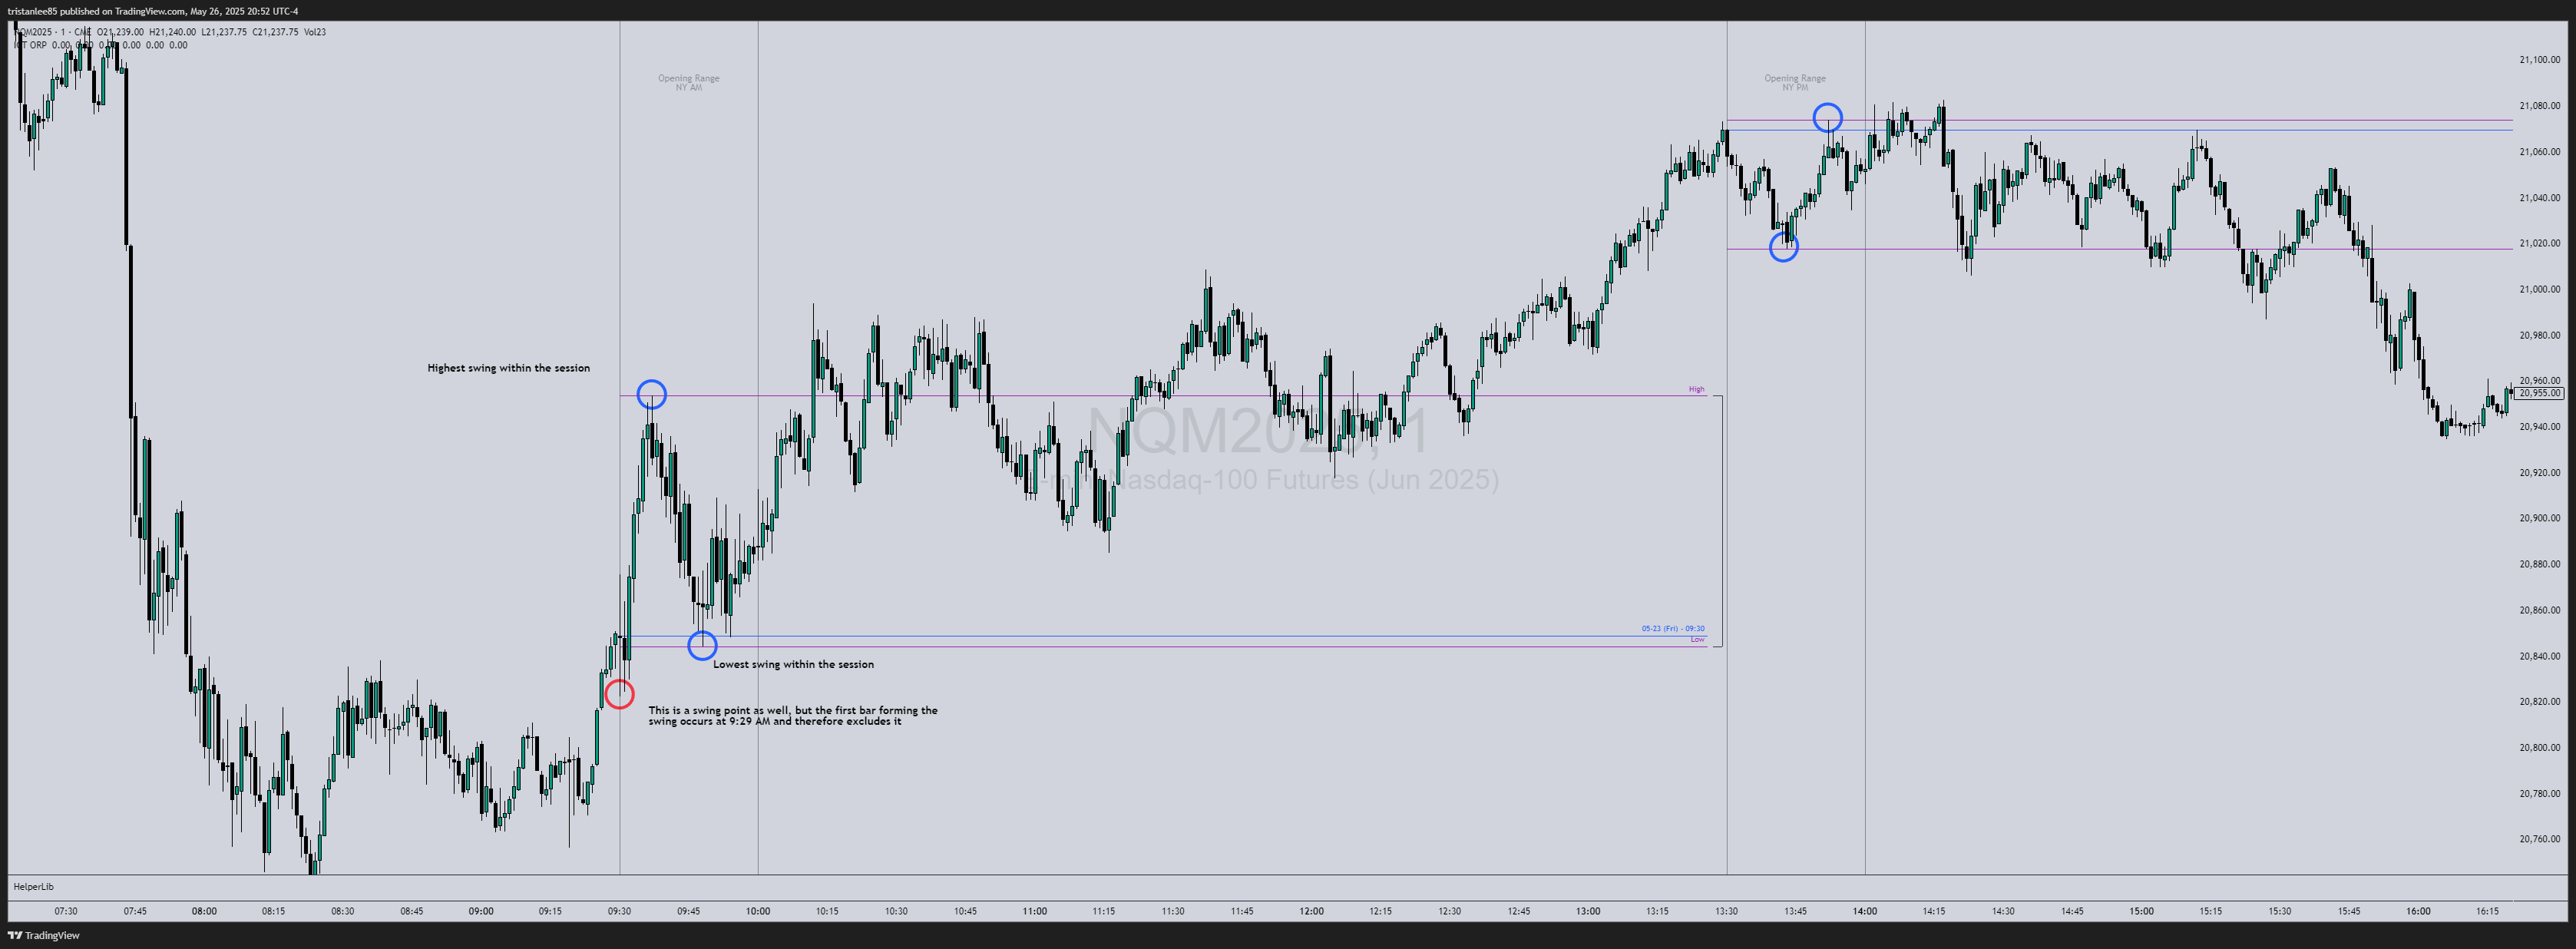Click the 'Highest swing within the session' annotation
This screenshot has height=949, width=2576.
508,368
